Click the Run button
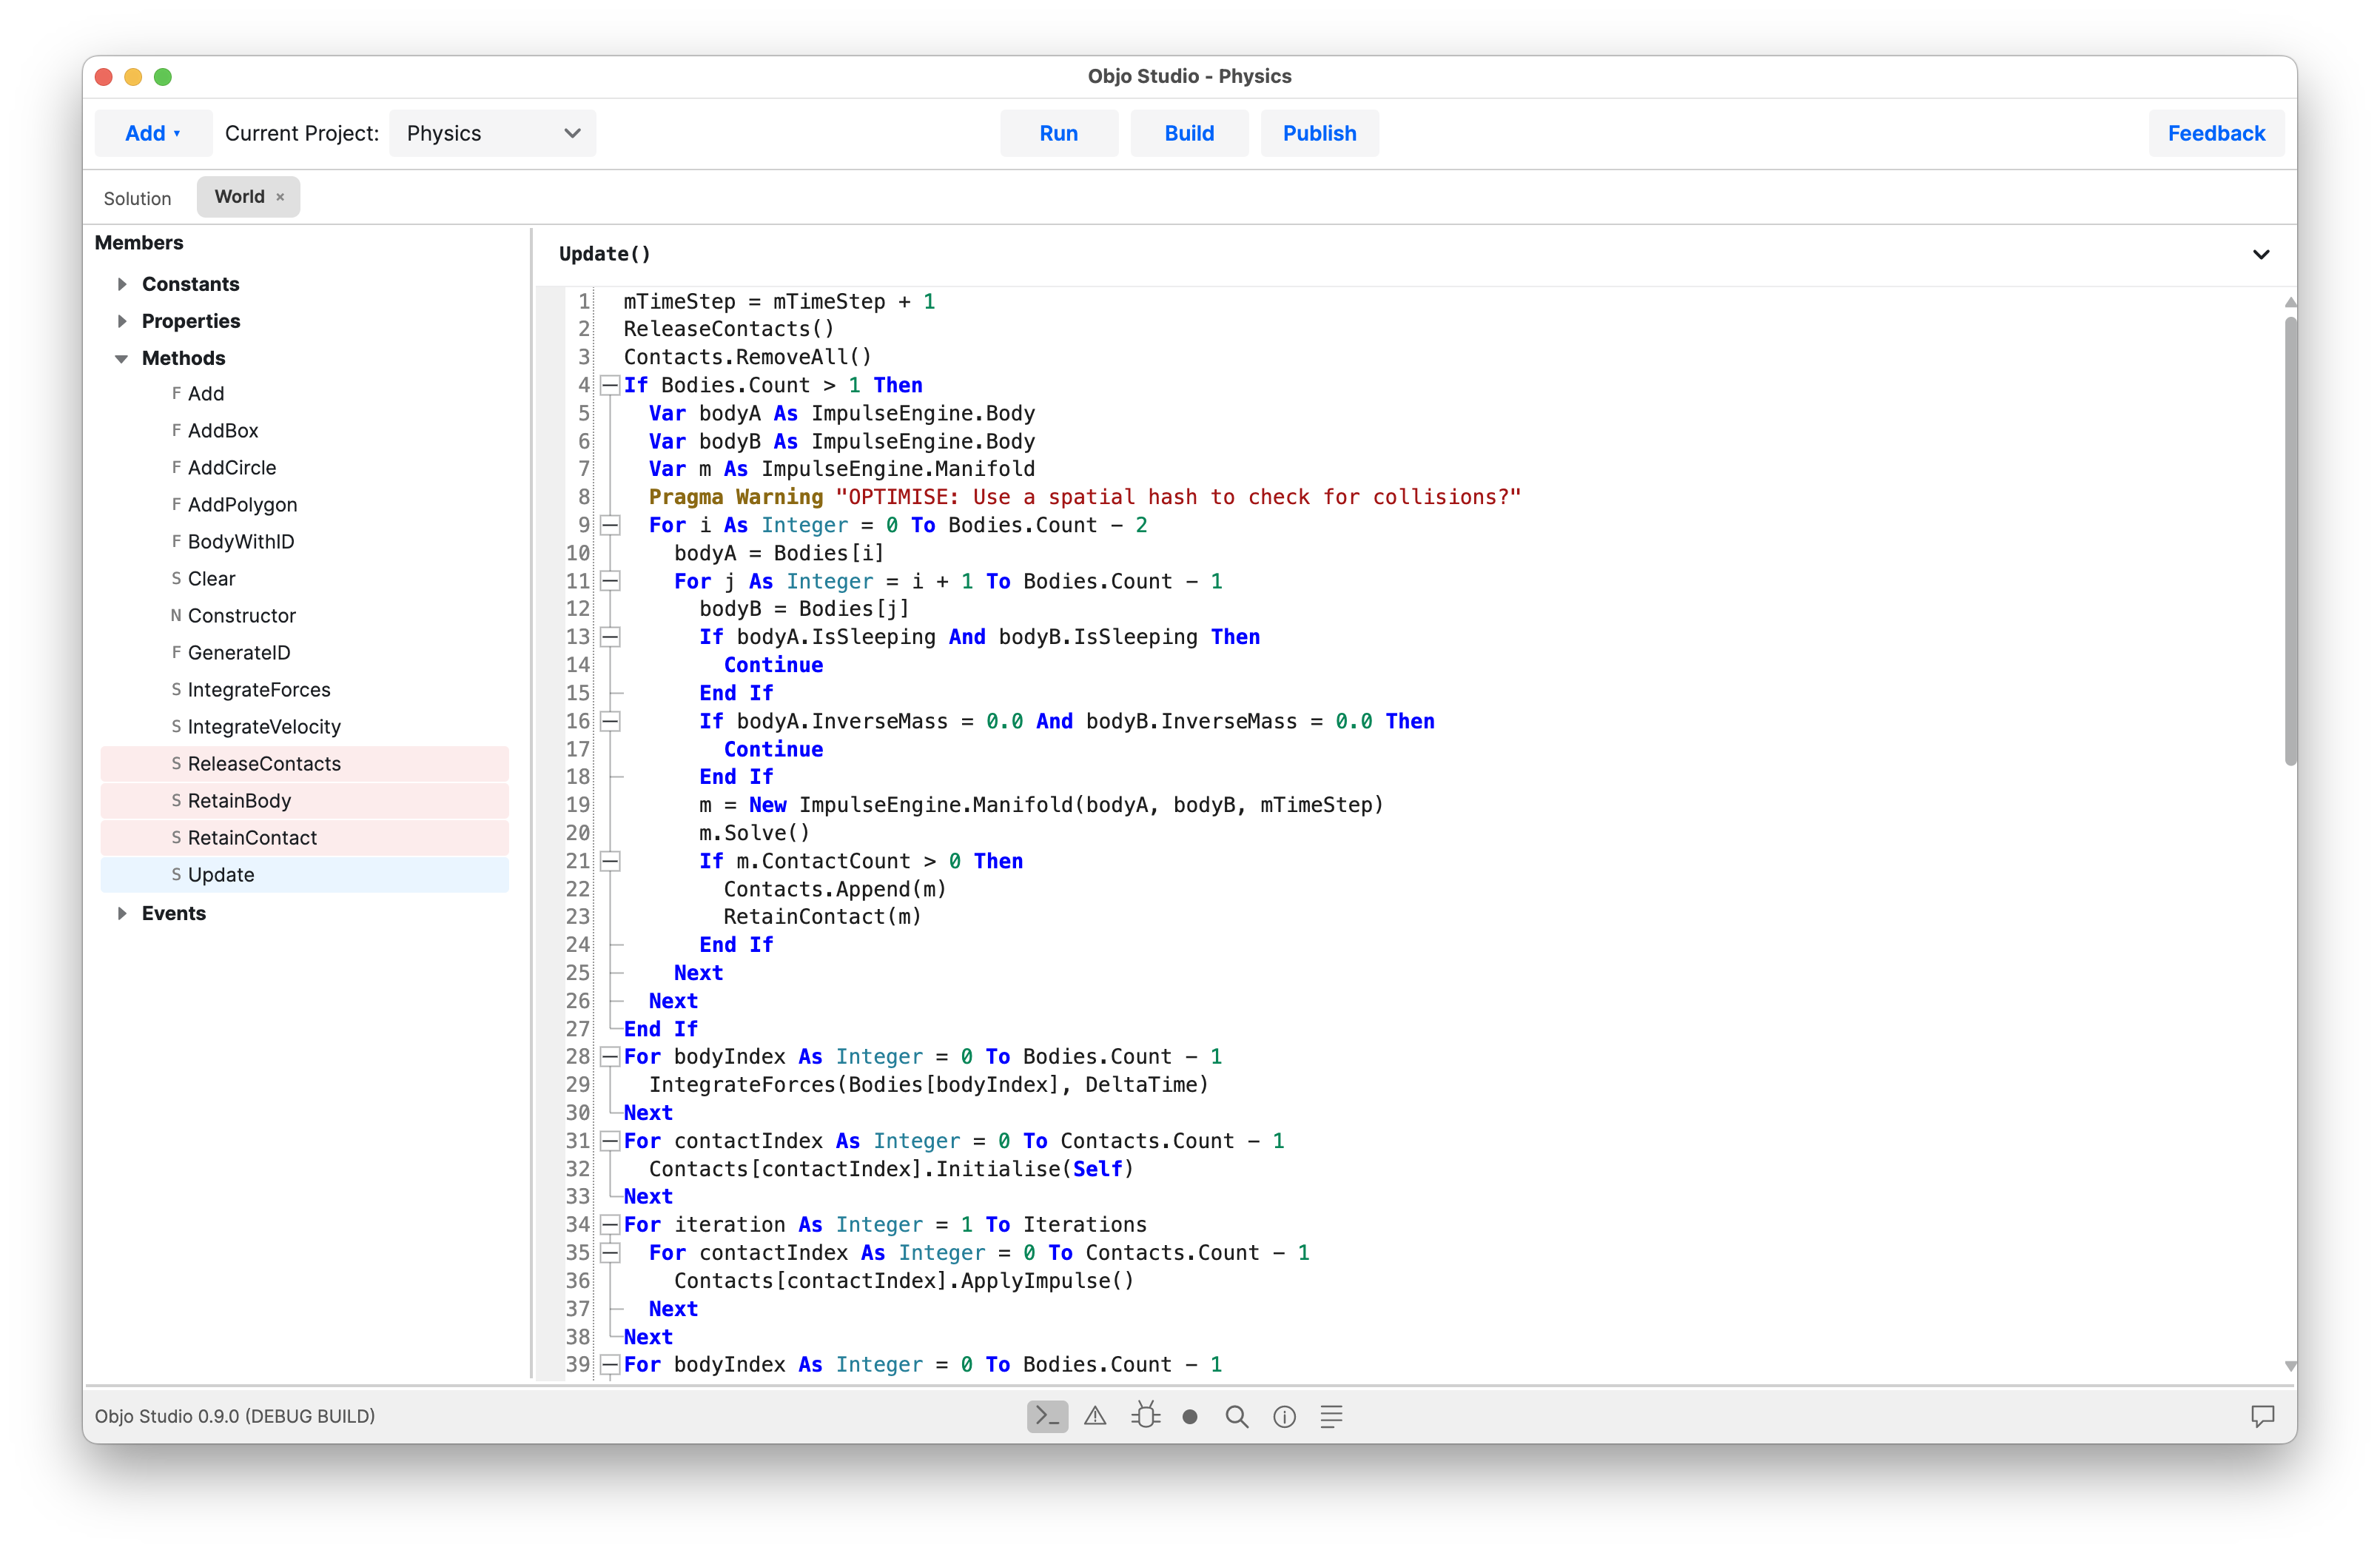 pos(1058,133)
